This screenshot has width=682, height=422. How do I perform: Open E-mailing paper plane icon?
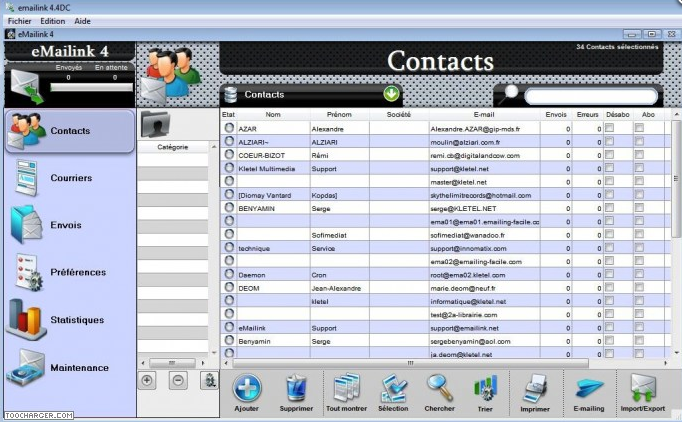tap(589, 389)
